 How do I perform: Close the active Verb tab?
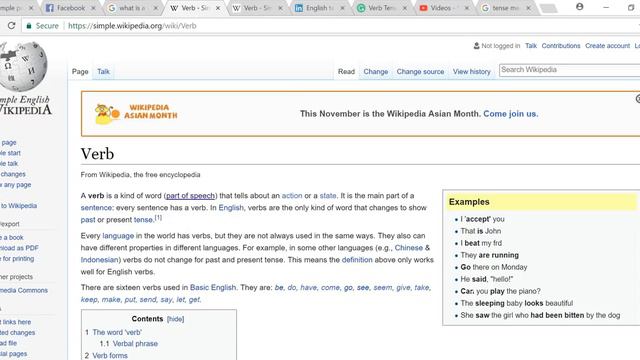pyautogui.click(x=218, y=8)
